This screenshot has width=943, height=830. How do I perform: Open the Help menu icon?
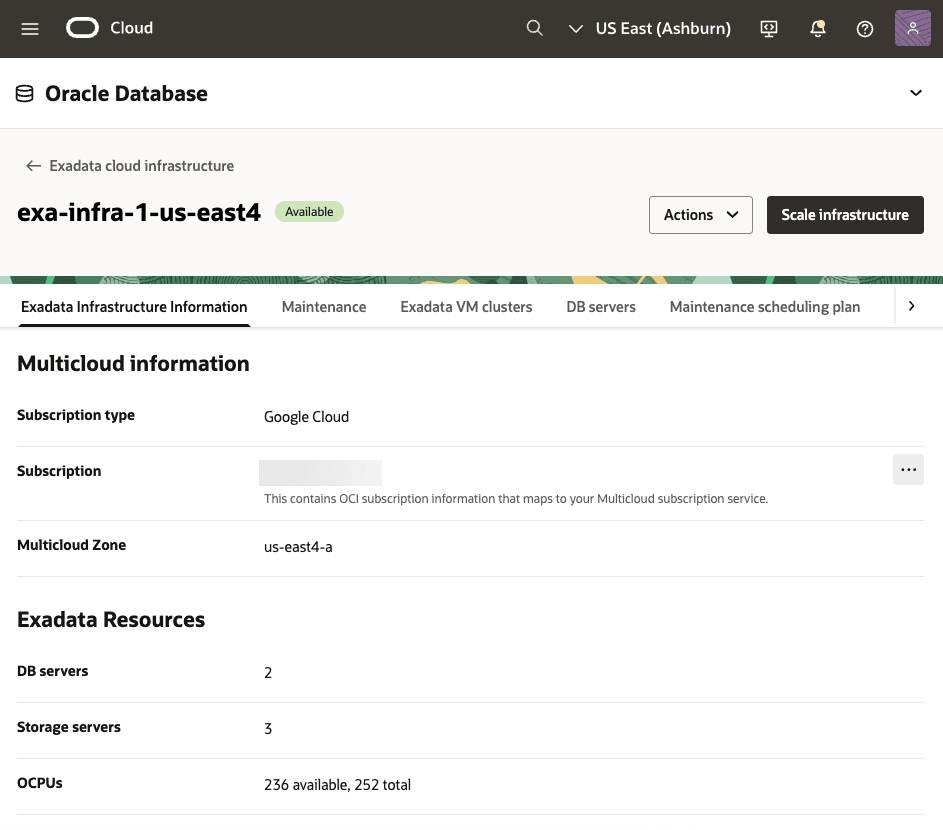864,28
